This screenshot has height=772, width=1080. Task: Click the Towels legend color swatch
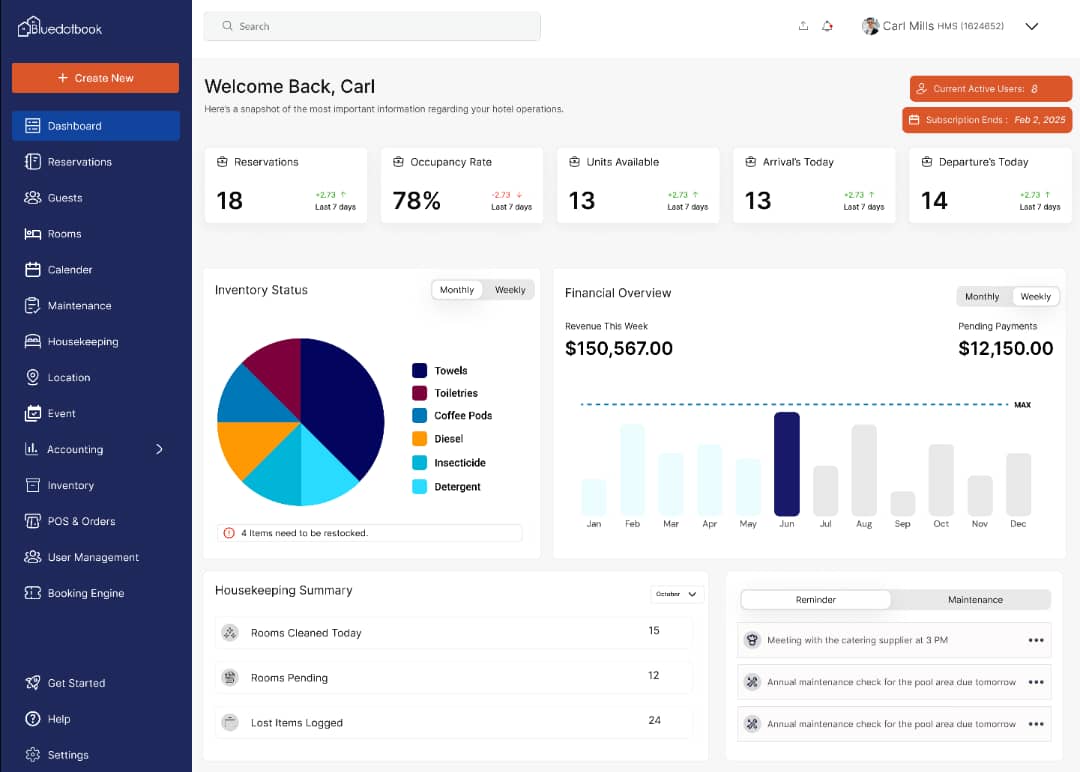(x=419, y=371)
